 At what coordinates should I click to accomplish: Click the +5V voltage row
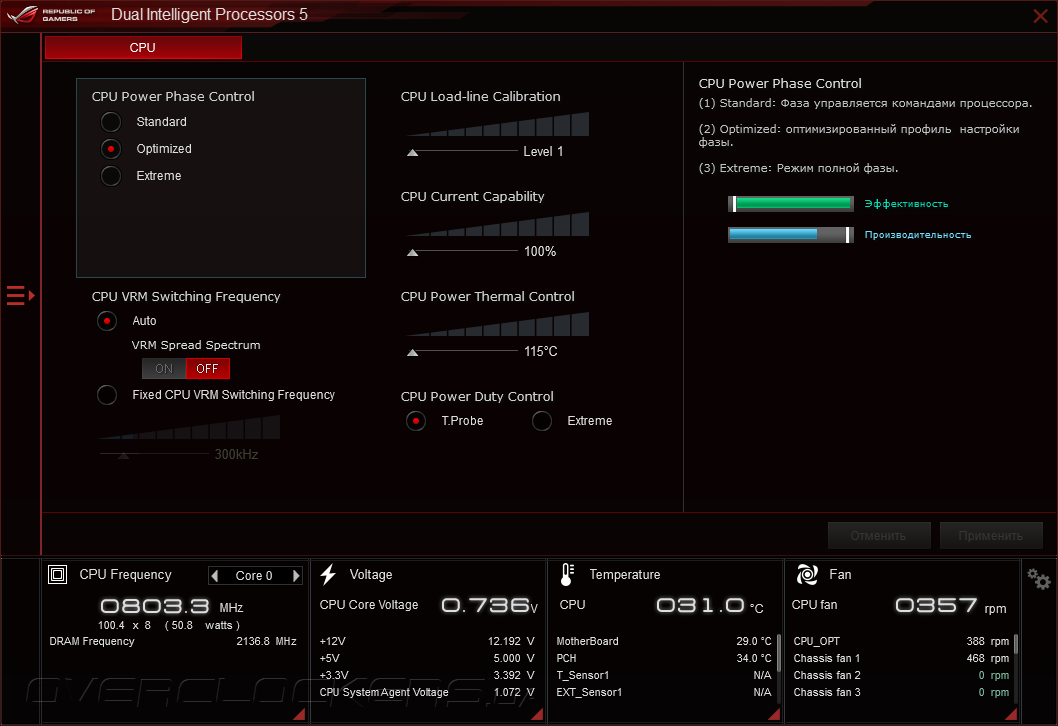point(427,658)
